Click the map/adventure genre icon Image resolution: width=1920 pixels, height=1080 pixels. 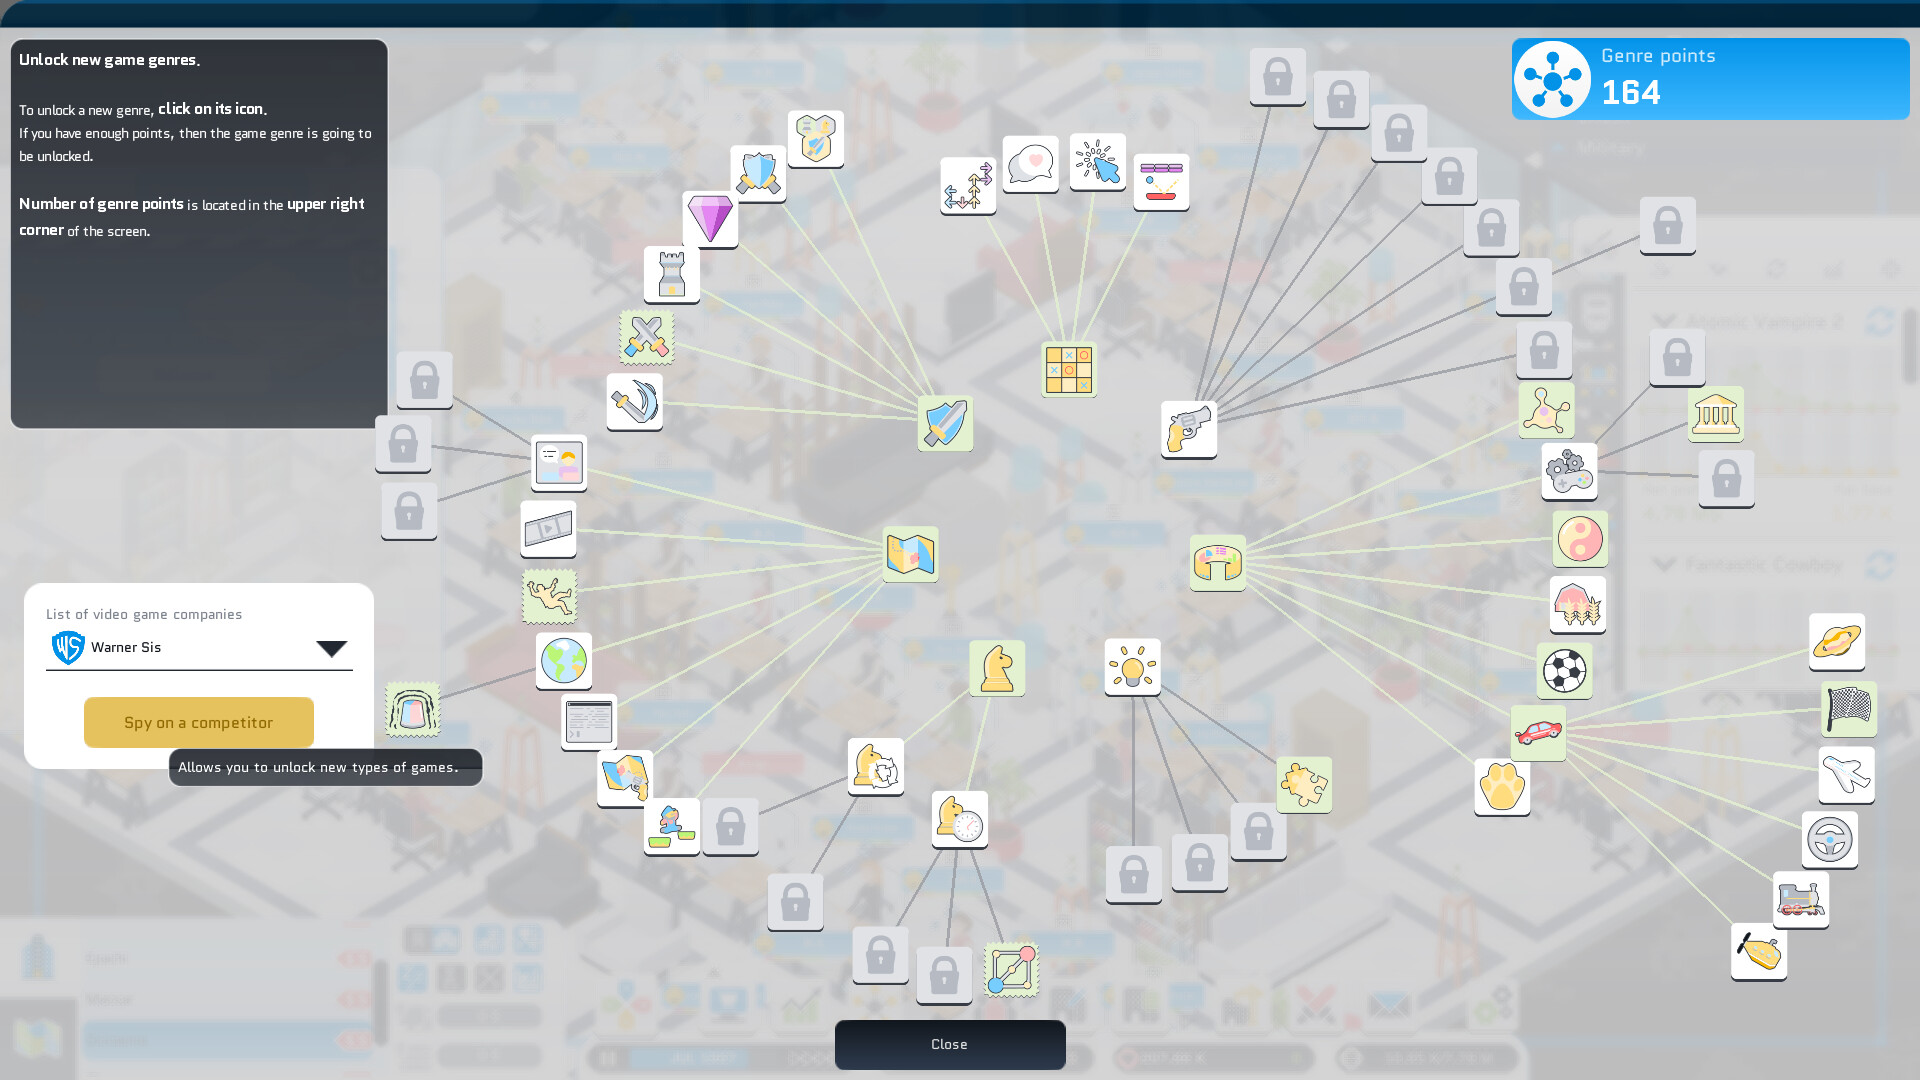coord(910,554)
